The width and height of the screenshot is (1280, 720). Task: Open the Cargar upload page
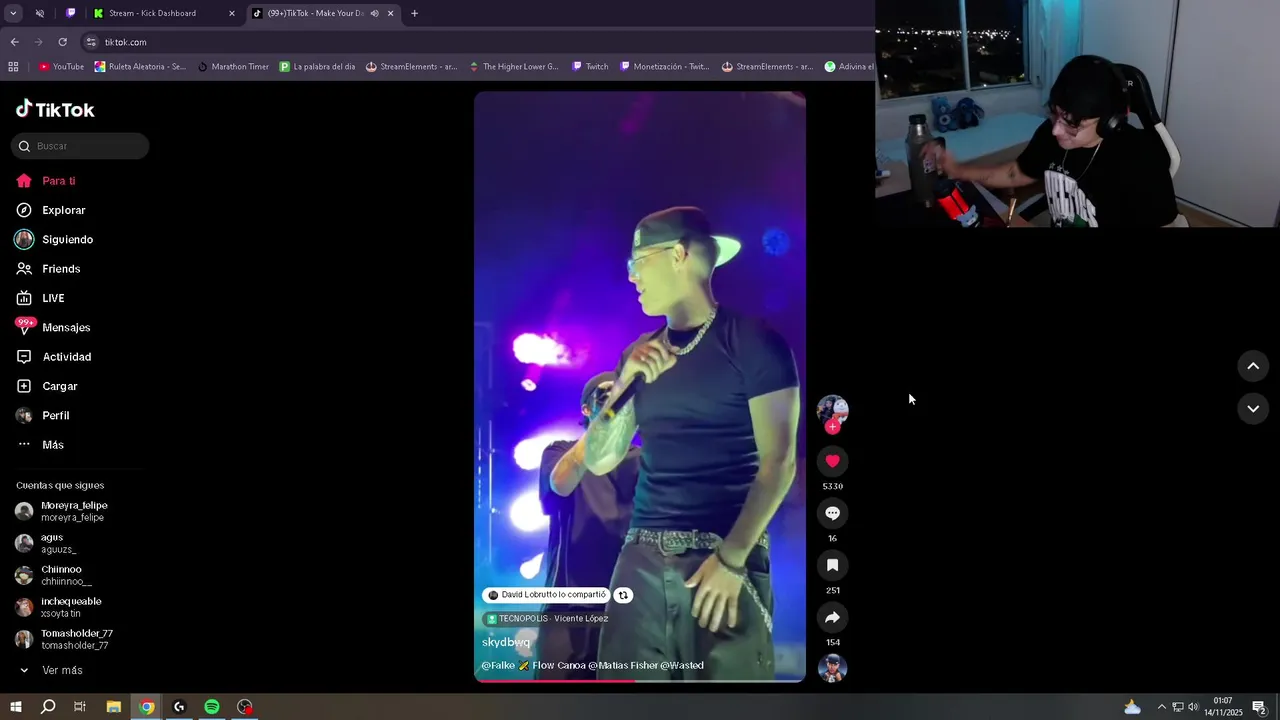47,386
